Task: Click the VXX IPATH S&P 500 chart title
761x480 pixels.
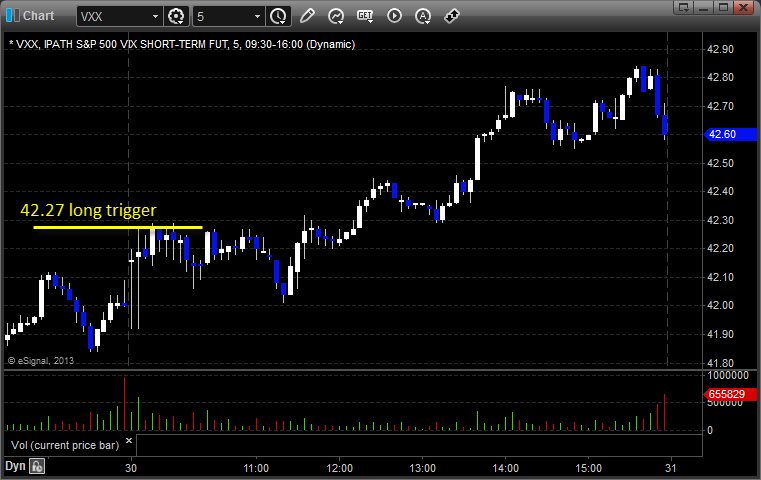Action: [x=182, y=44]
